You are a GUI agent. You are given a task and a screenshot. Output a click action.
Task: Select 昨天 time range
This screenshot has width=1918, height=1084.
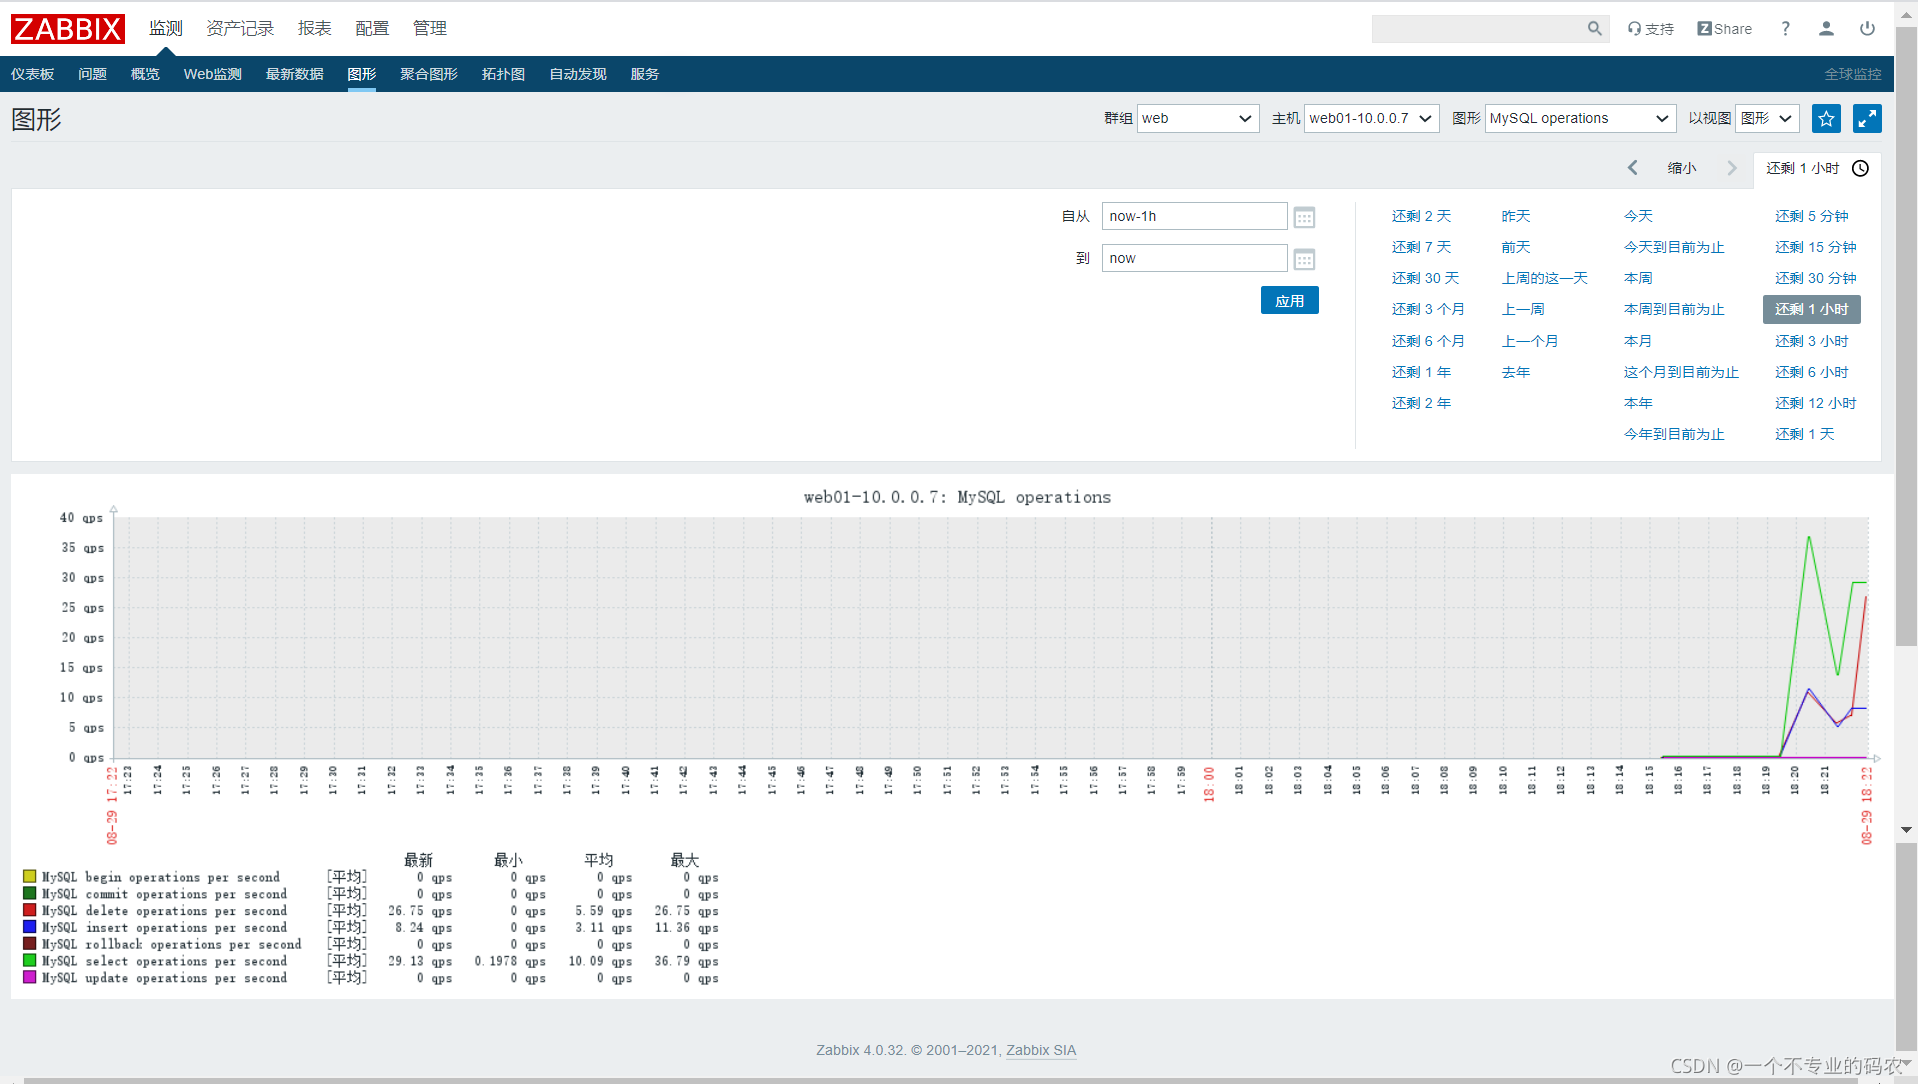[1516, 216]
